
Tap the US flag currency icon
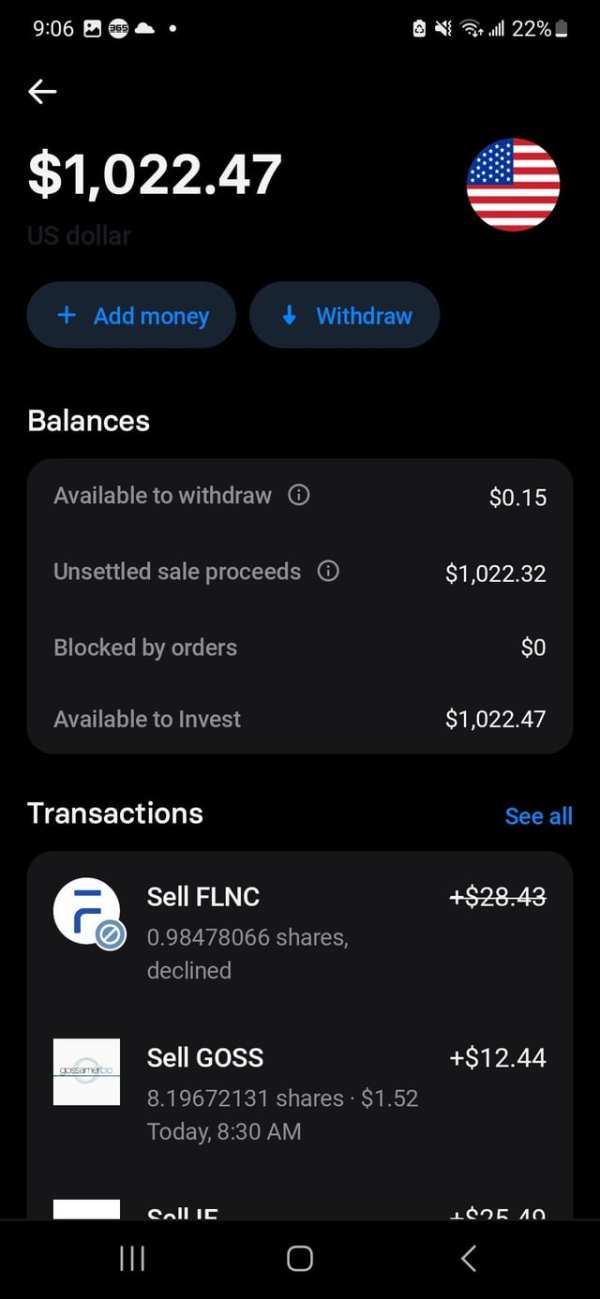[x=513, y=185]
